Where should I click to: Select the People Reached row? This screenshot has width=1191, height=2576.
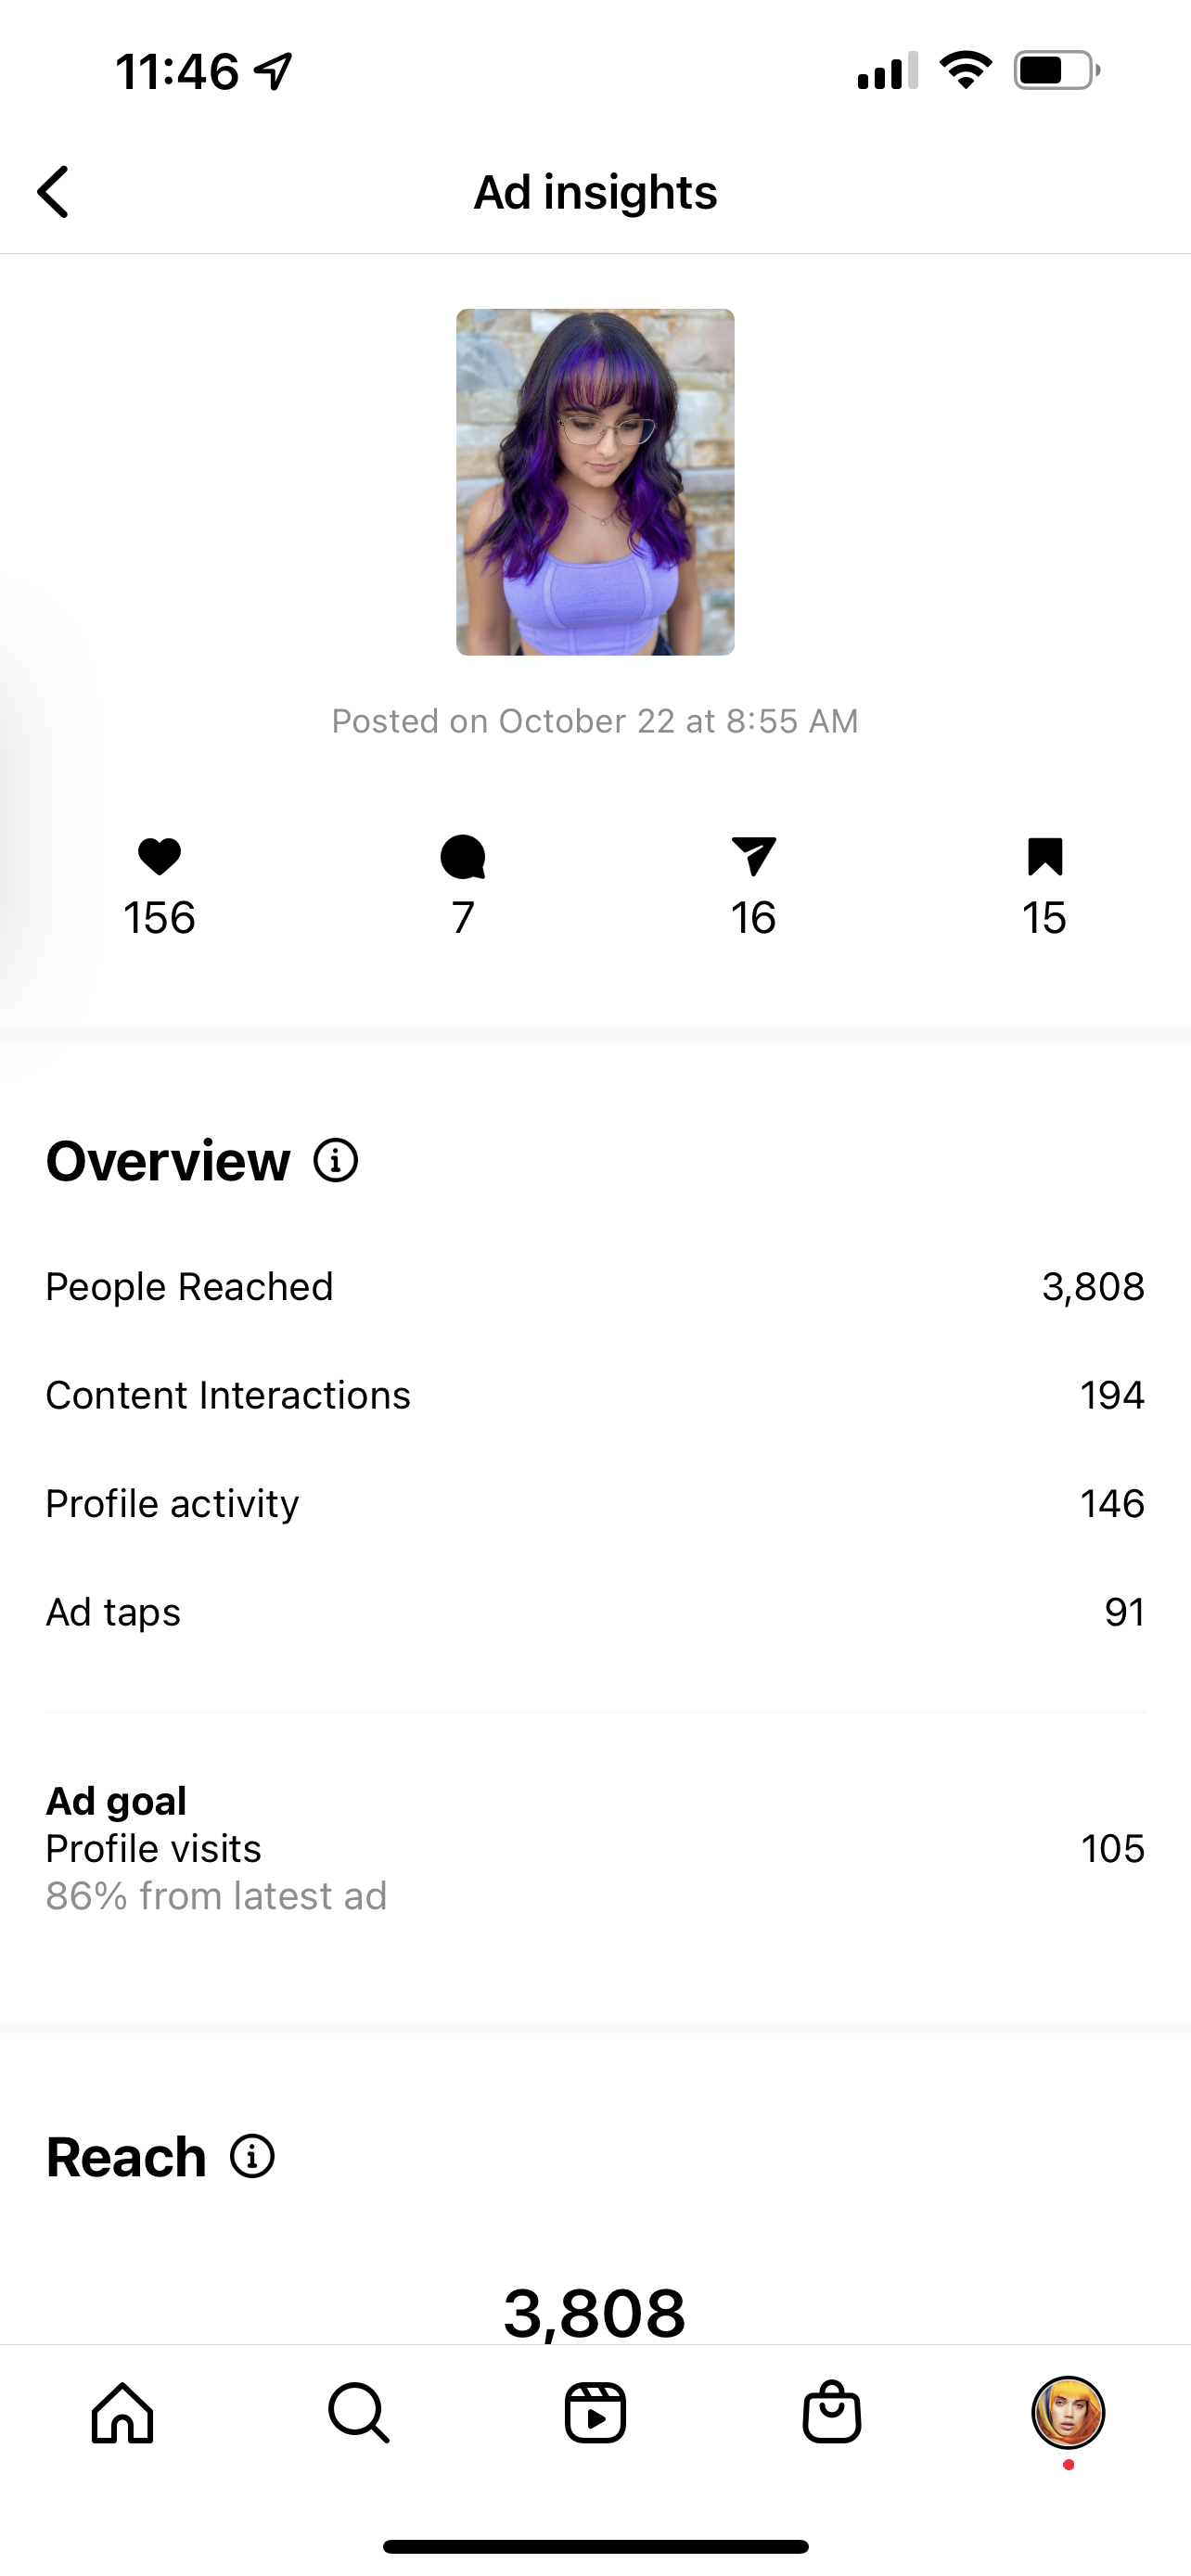coord(595,1287)
